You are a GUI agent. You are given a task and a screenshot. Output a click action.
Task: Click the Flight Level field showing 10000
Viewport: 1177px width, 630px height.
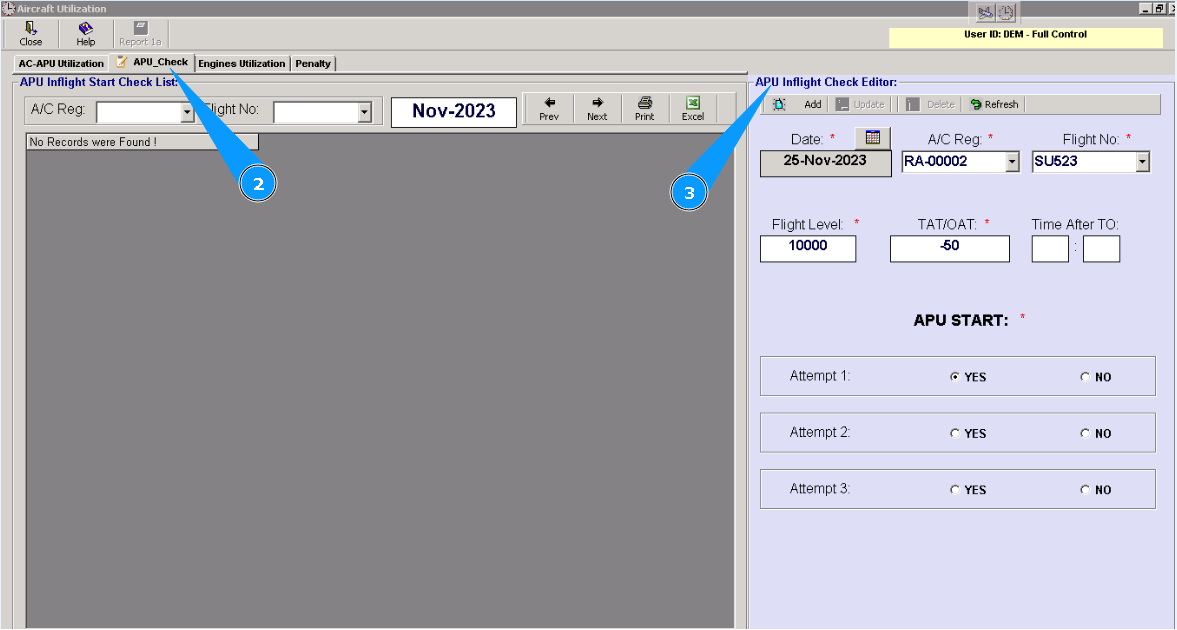point(808,249)
